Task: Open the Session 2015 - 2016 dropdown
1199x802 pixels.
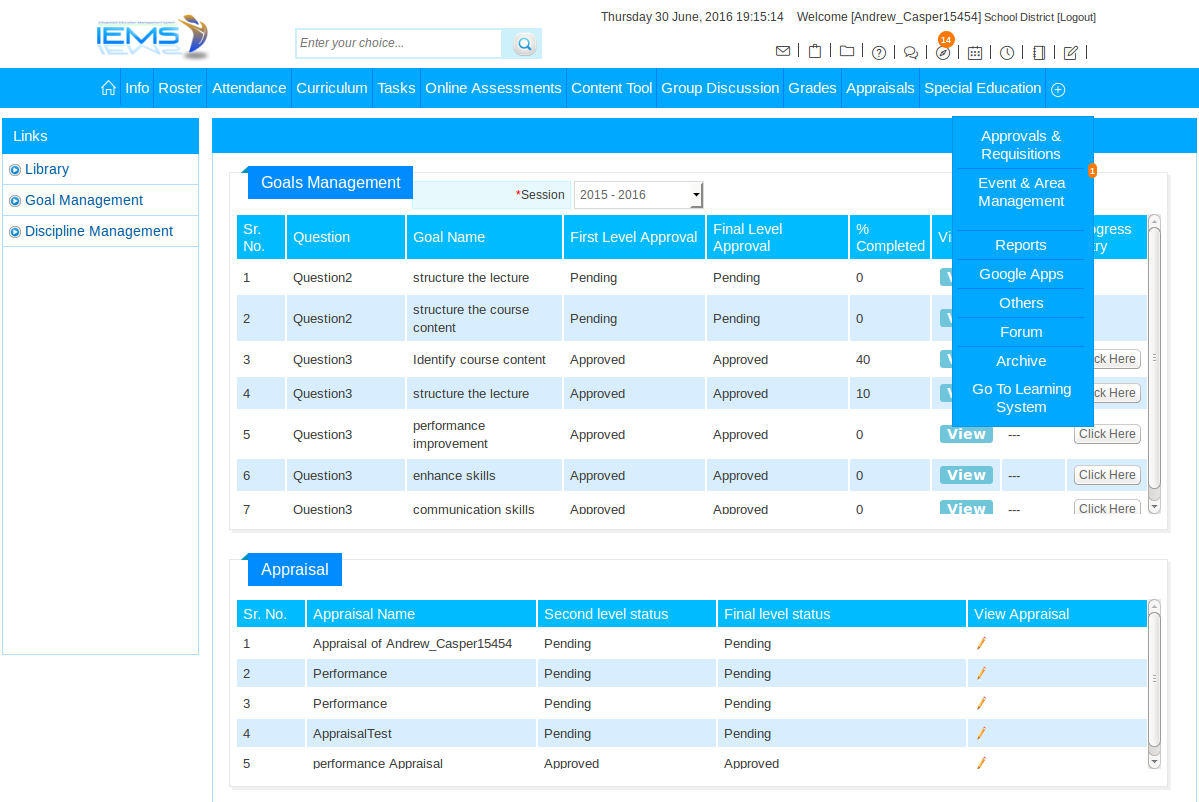Action: tap(638, 195)
